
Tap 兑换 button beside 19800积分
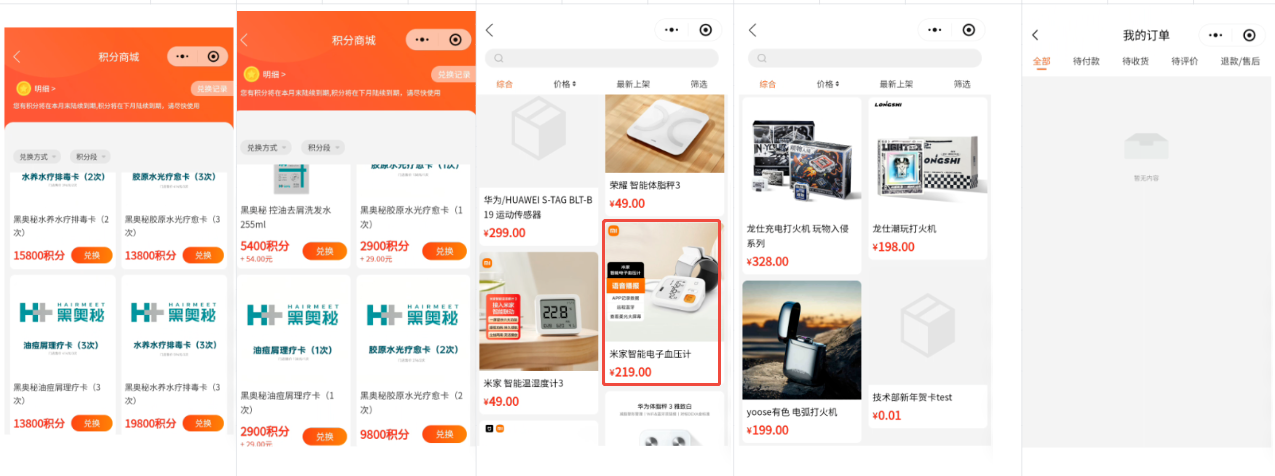coord(203,423)
